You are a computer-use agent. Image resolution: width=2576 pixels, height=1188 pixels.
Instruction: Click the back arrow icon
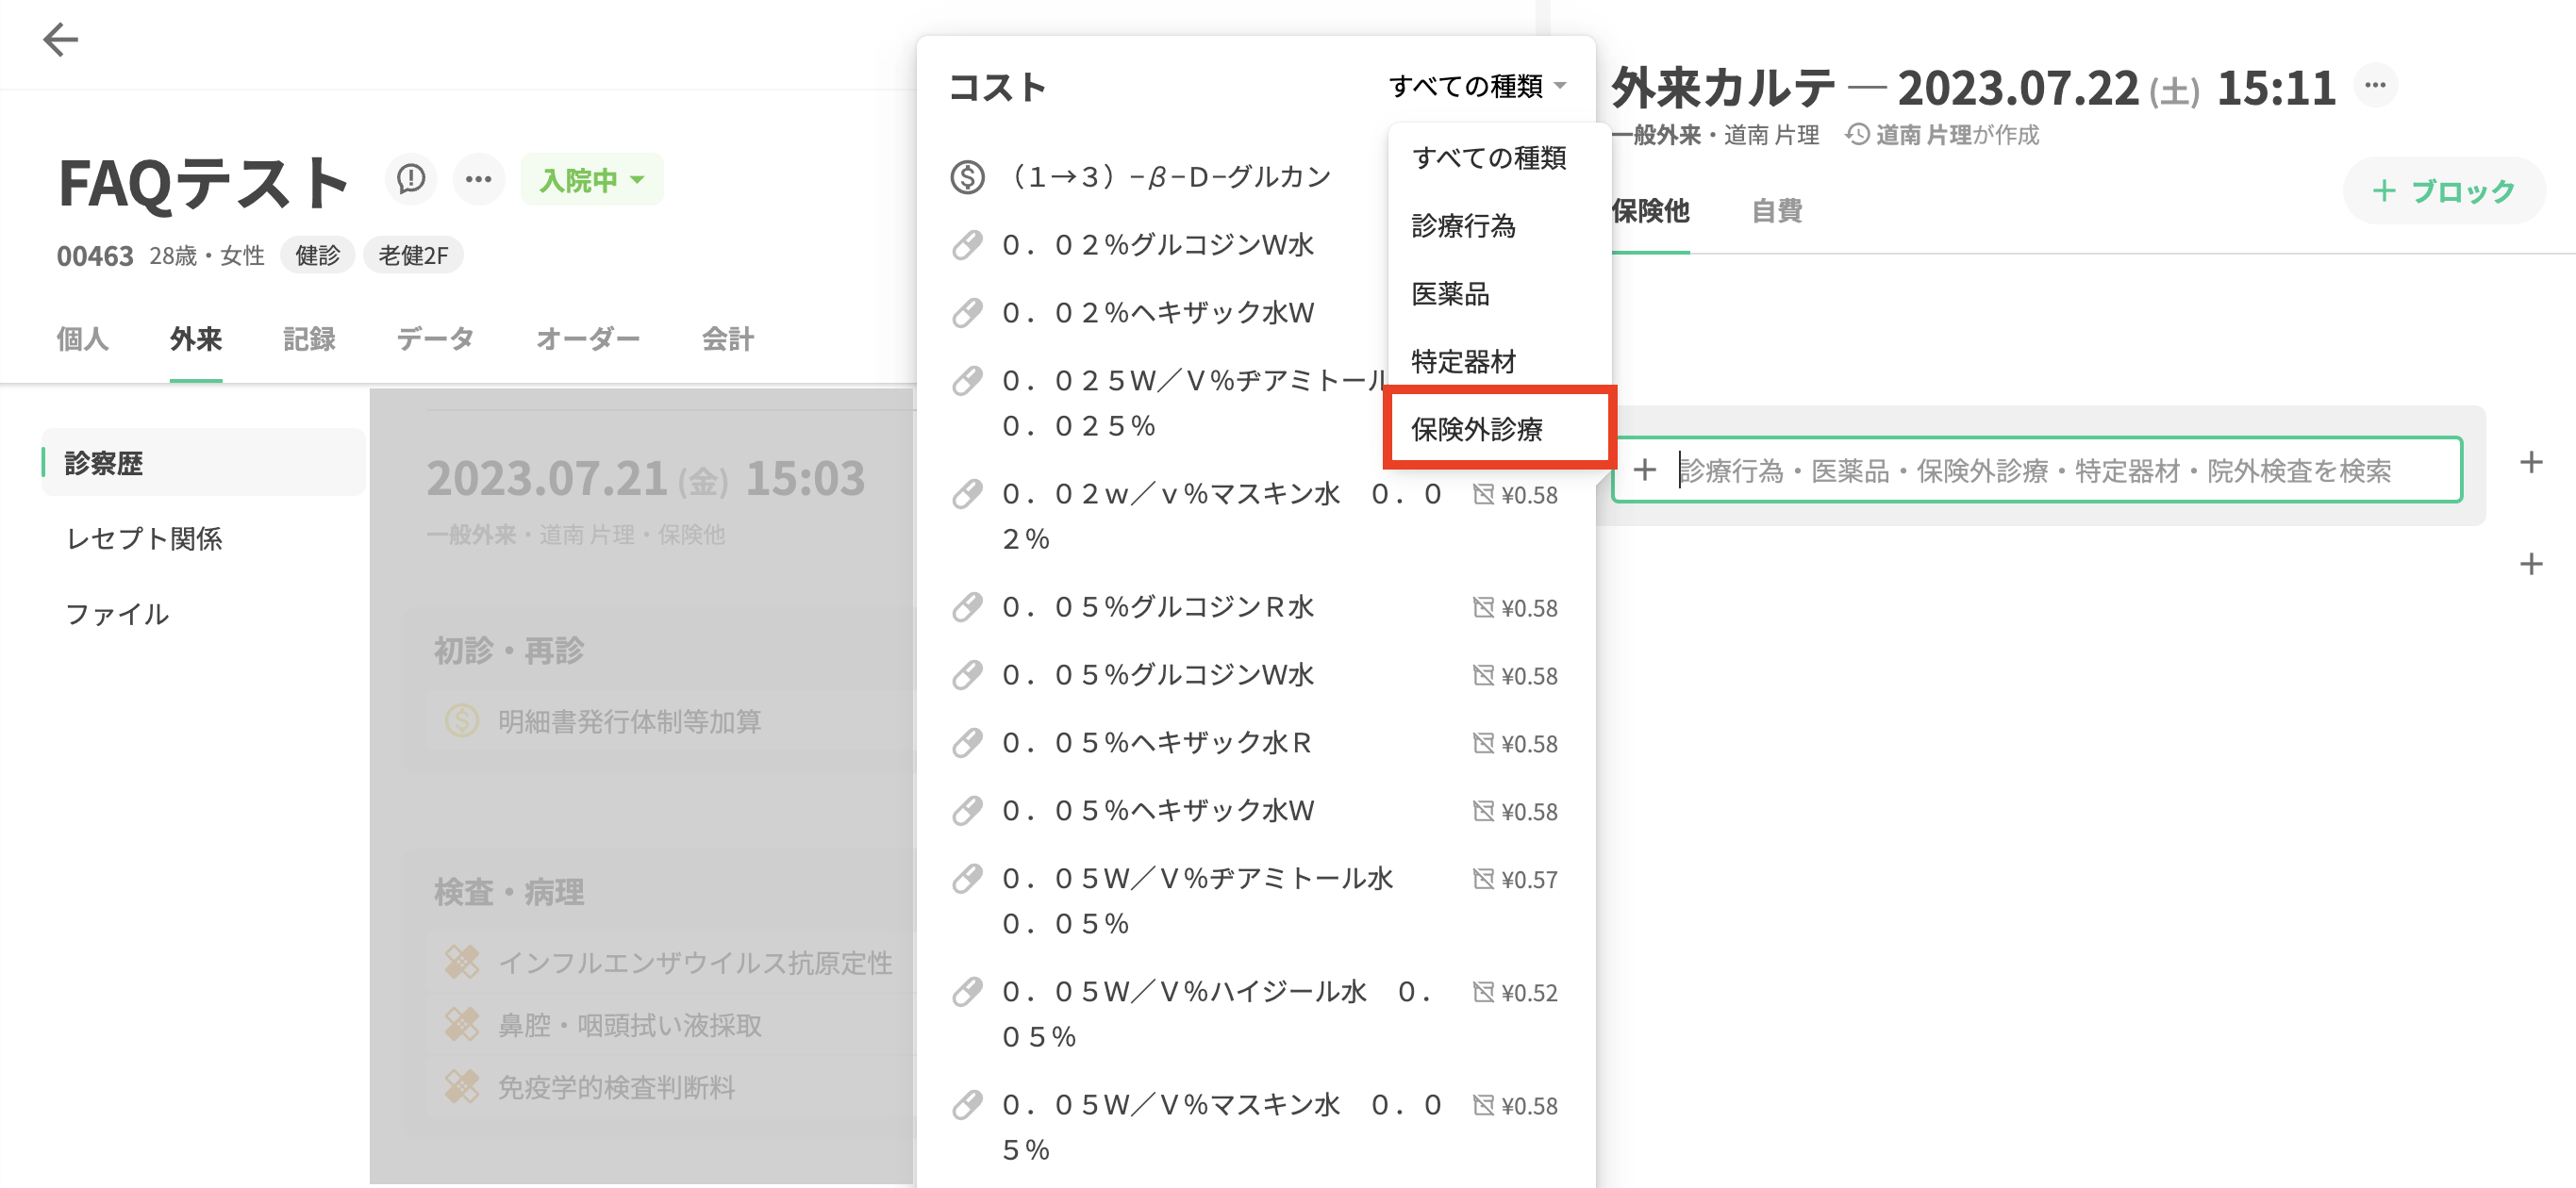coord(61,39)
